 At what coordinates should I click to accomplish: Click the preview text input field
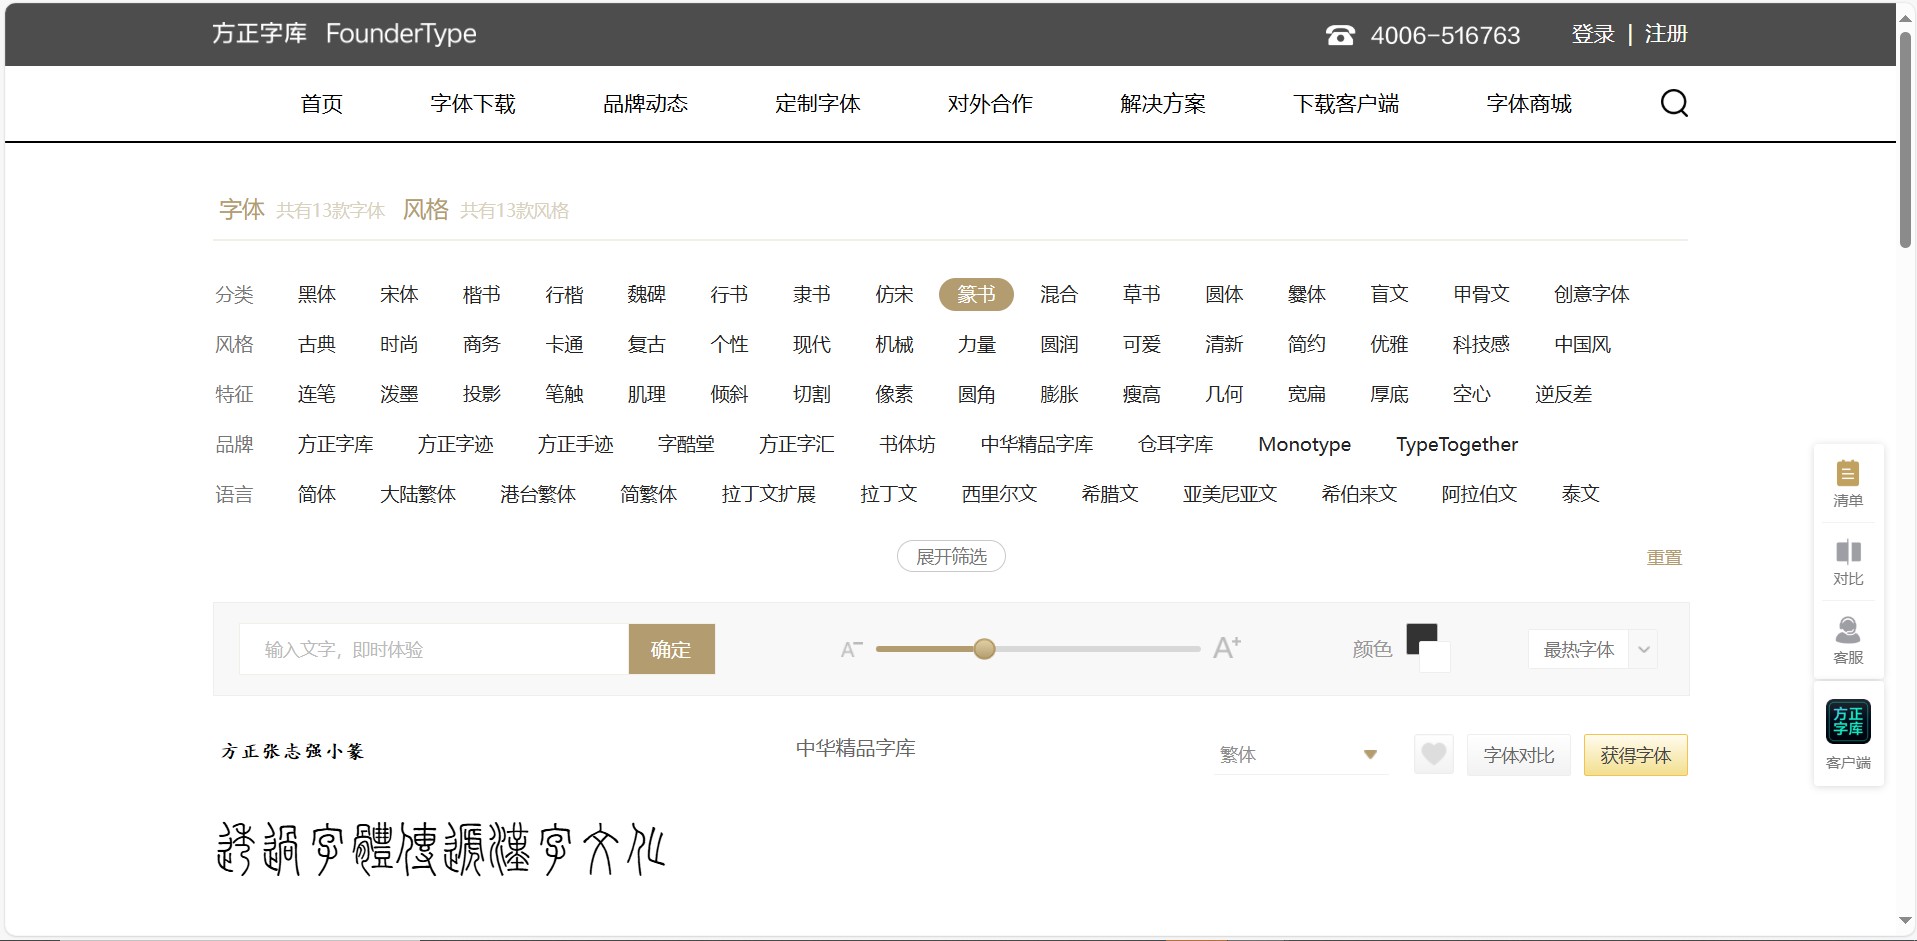(433, 649)
